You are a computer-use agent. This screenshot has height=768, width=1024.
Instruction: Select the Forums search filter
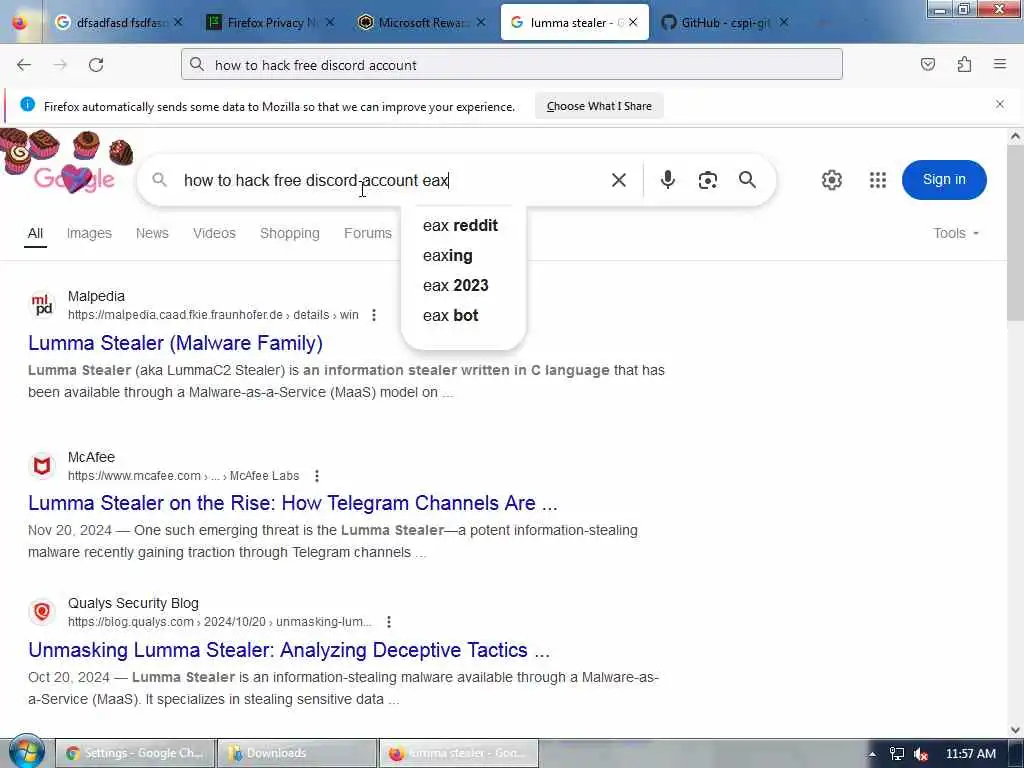pyautogui.click(x=368, y=233)
